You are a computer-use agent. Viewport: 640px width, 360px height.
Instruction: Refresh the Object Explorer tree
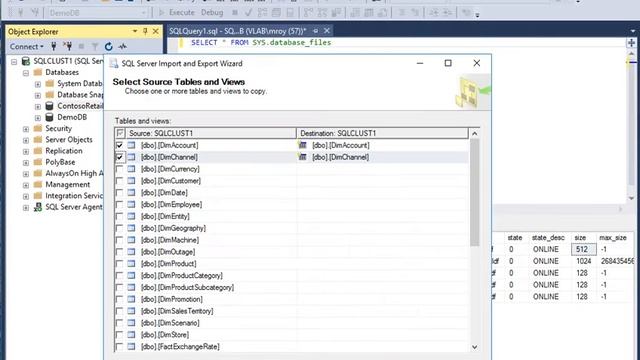coord(108,47)
